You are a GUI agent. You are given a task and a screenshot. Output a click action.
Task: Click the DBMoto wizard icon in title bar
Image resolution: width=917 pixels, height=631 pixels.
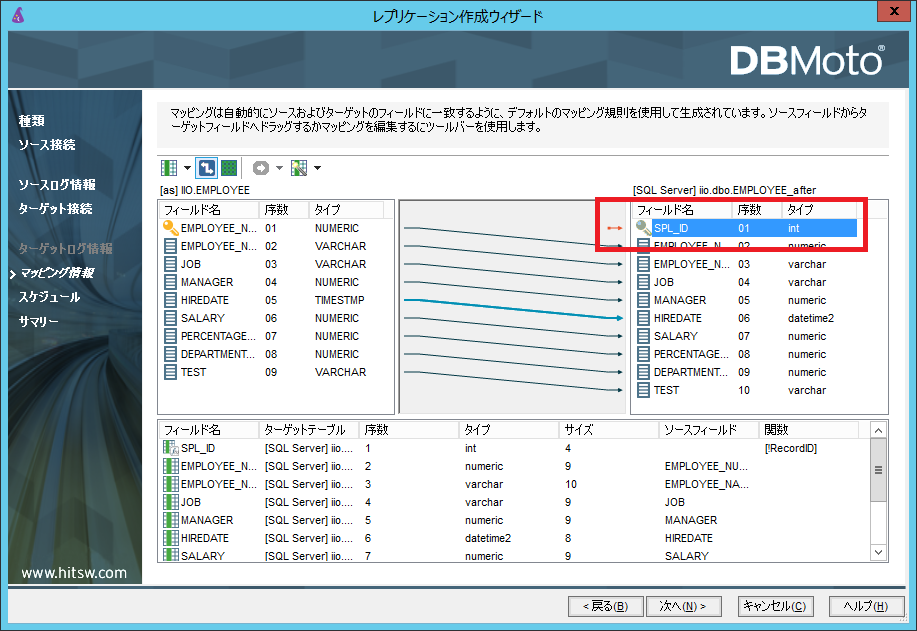point(18,15)
